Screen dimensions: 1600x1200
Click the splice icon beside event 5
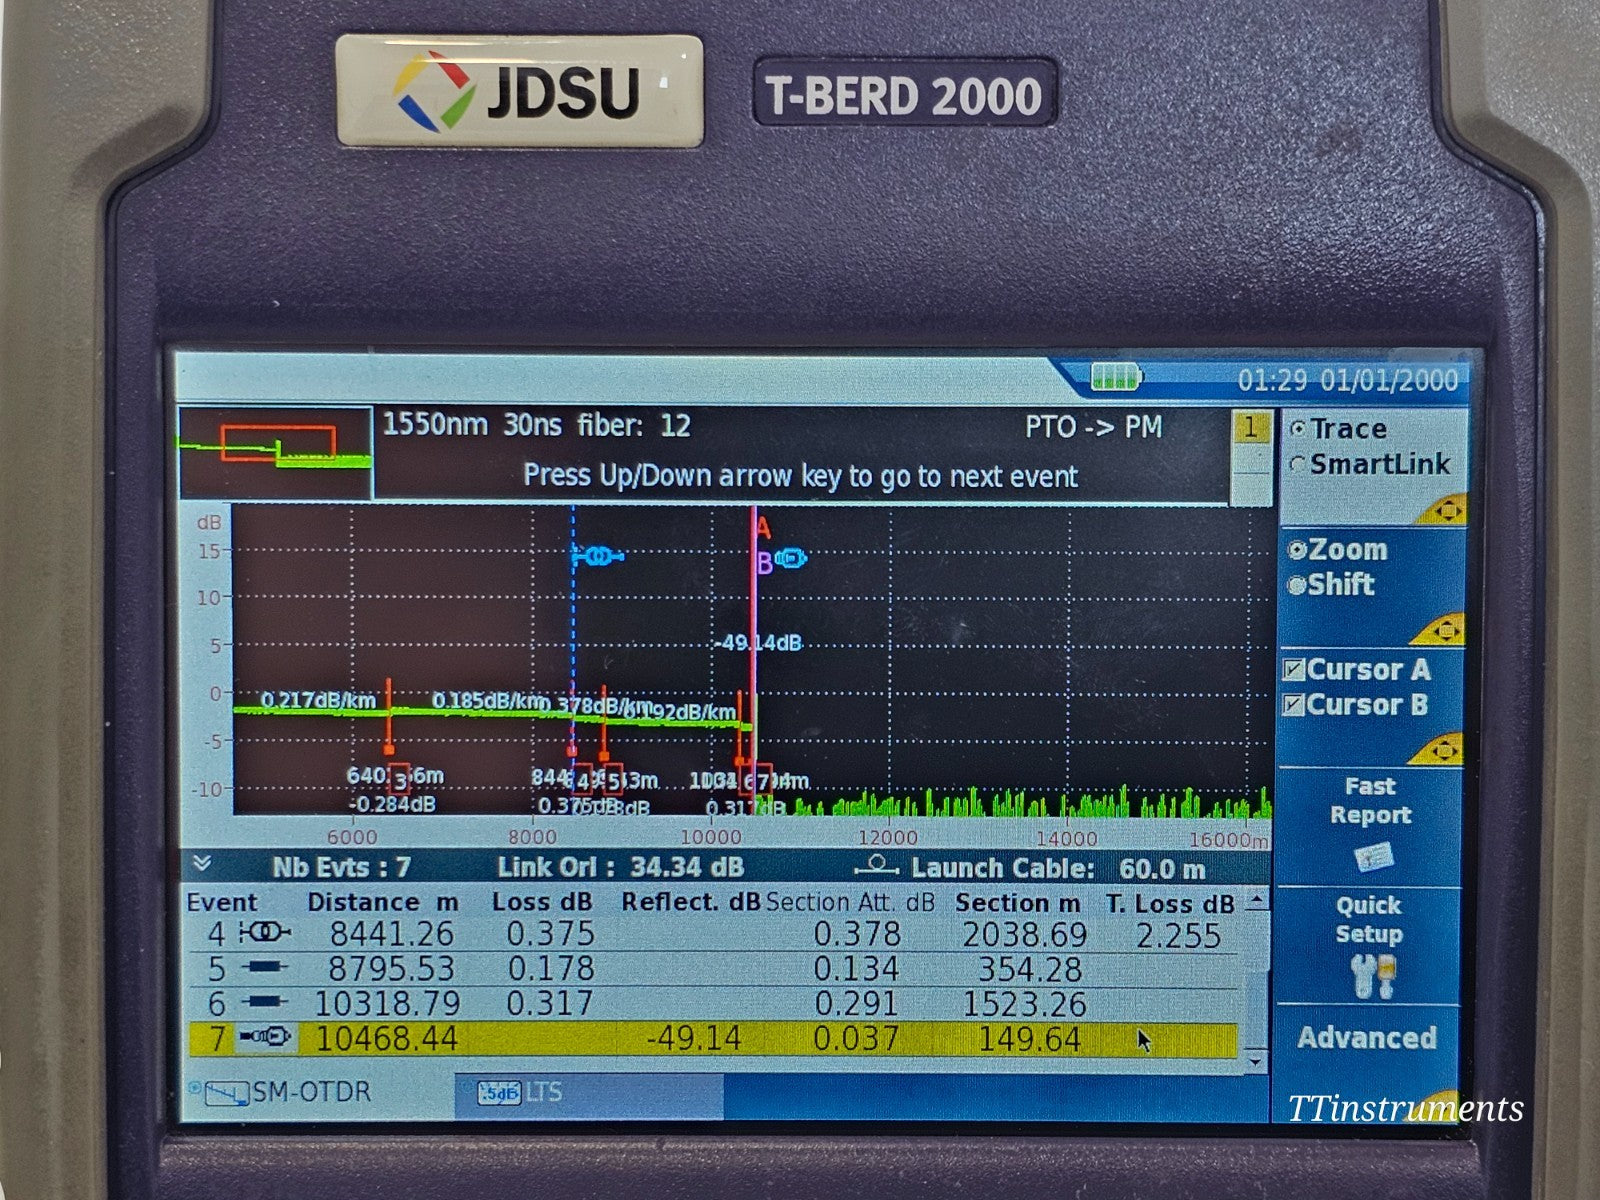[265, 968]
